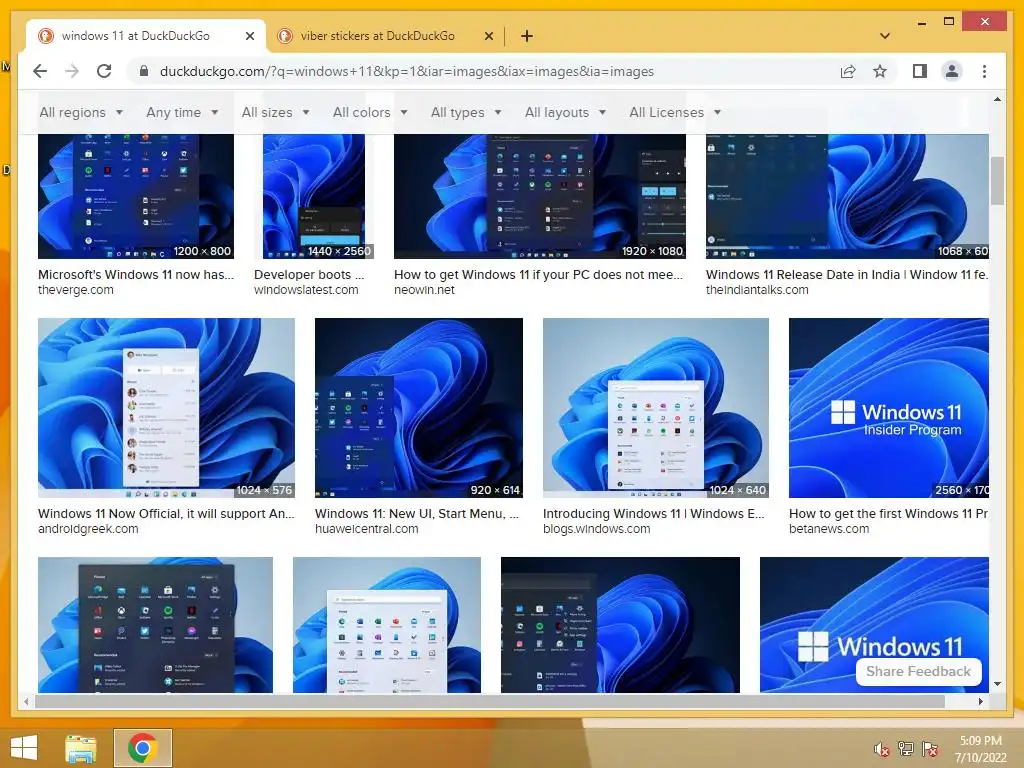Open the 920 × 614 huaweicentral.com image
1024x768 pixels.
[x=419, y=408]
